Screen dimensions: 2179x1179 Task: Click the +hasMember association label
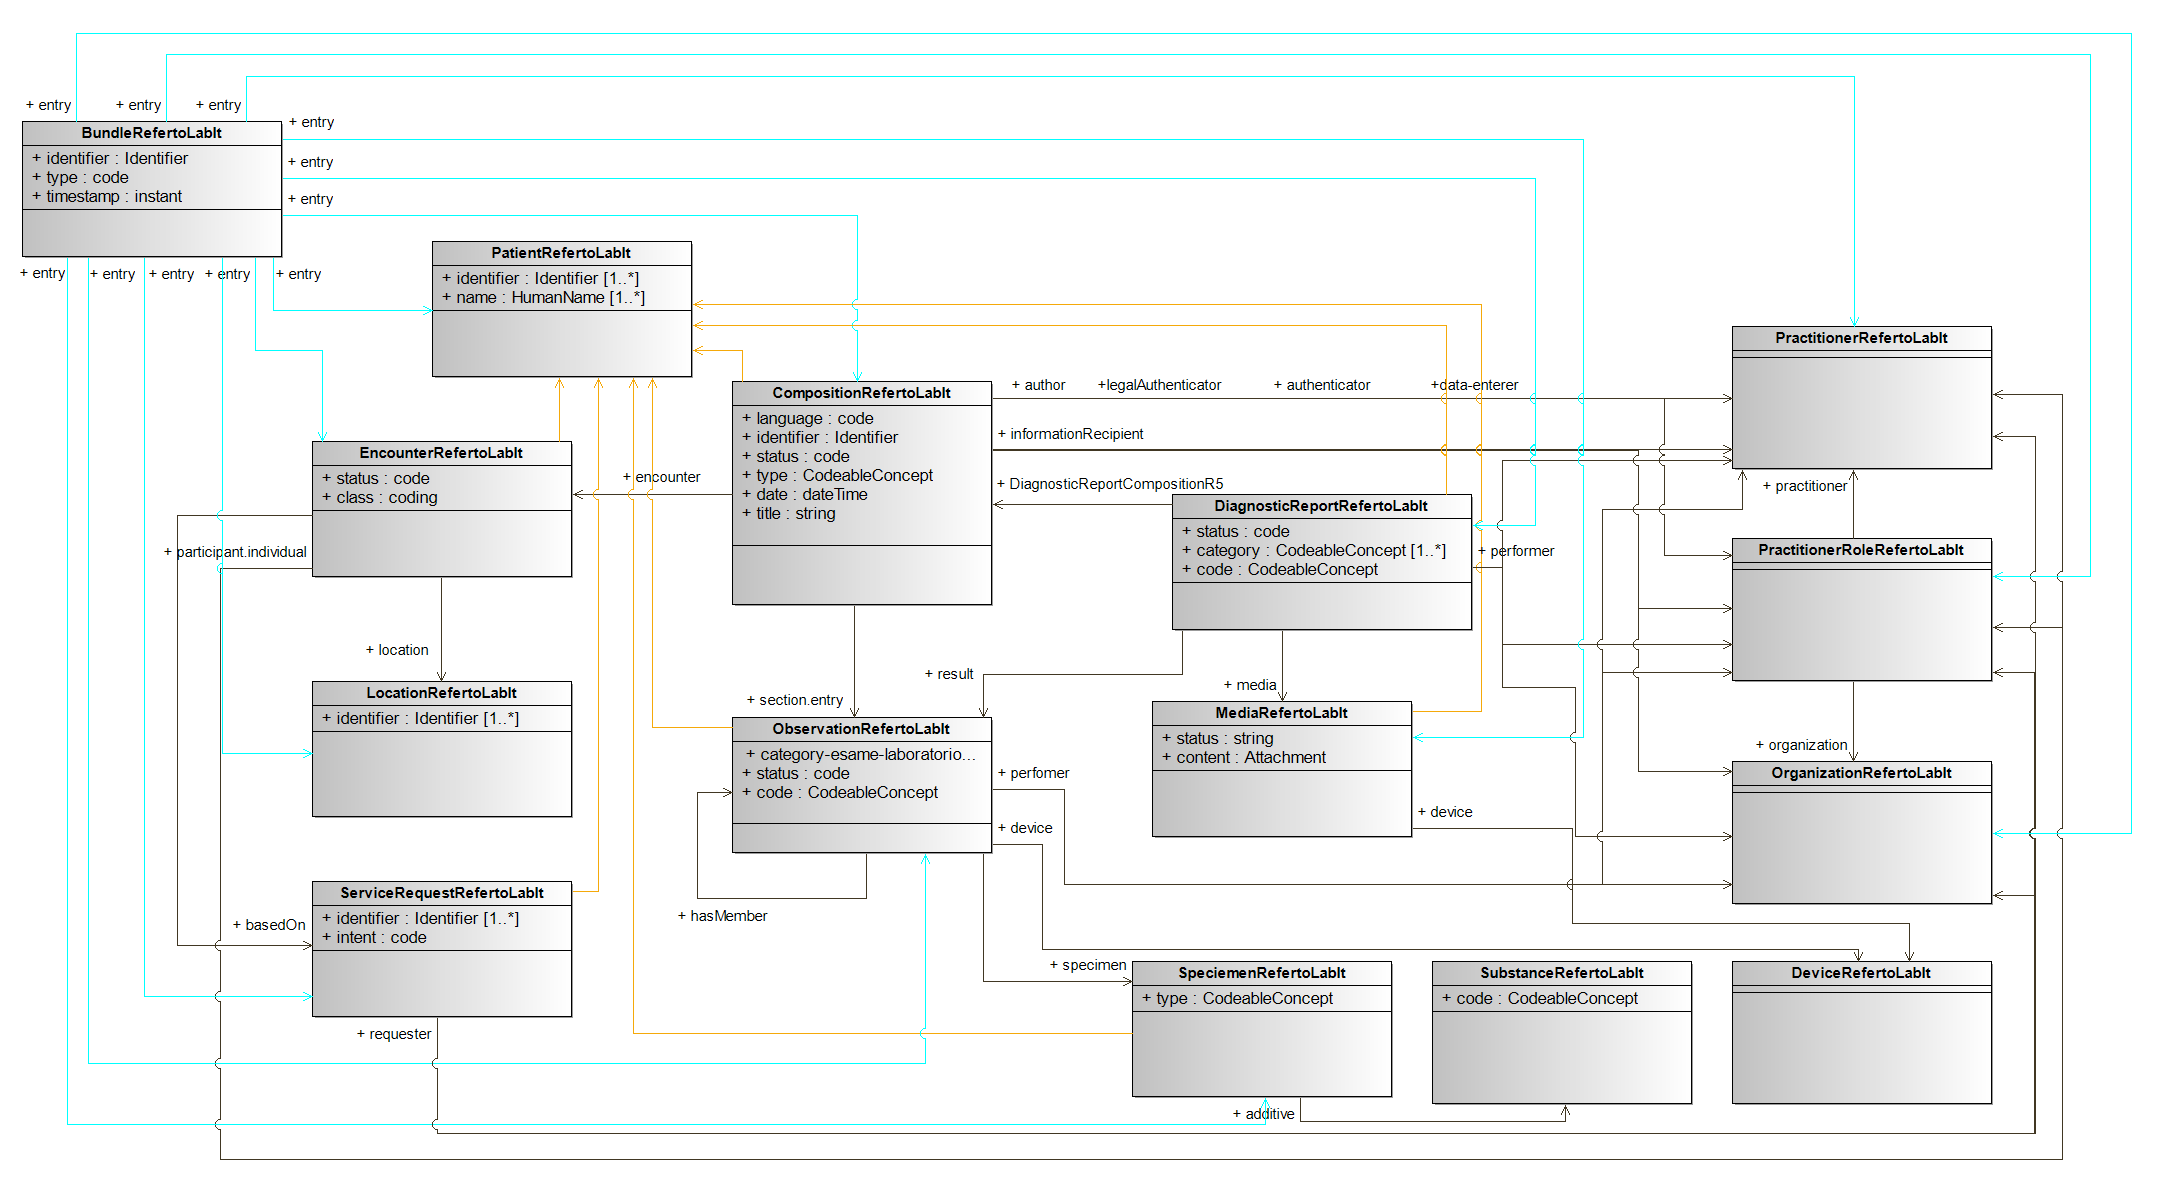(722, 915)
